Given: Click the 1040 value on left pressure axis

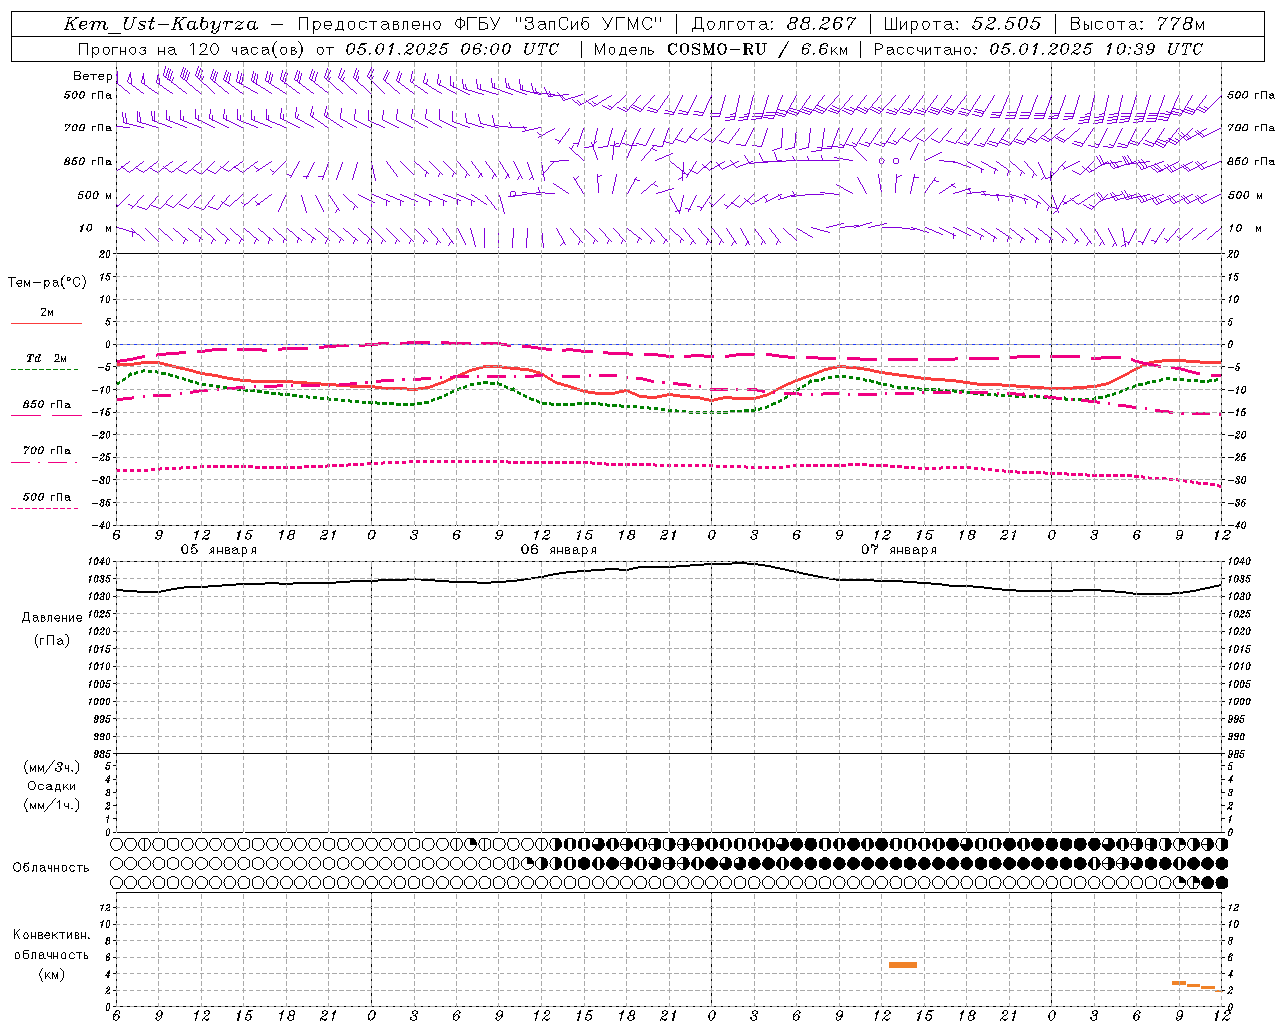Looking at the screenshot, I should tap(101, 562).
